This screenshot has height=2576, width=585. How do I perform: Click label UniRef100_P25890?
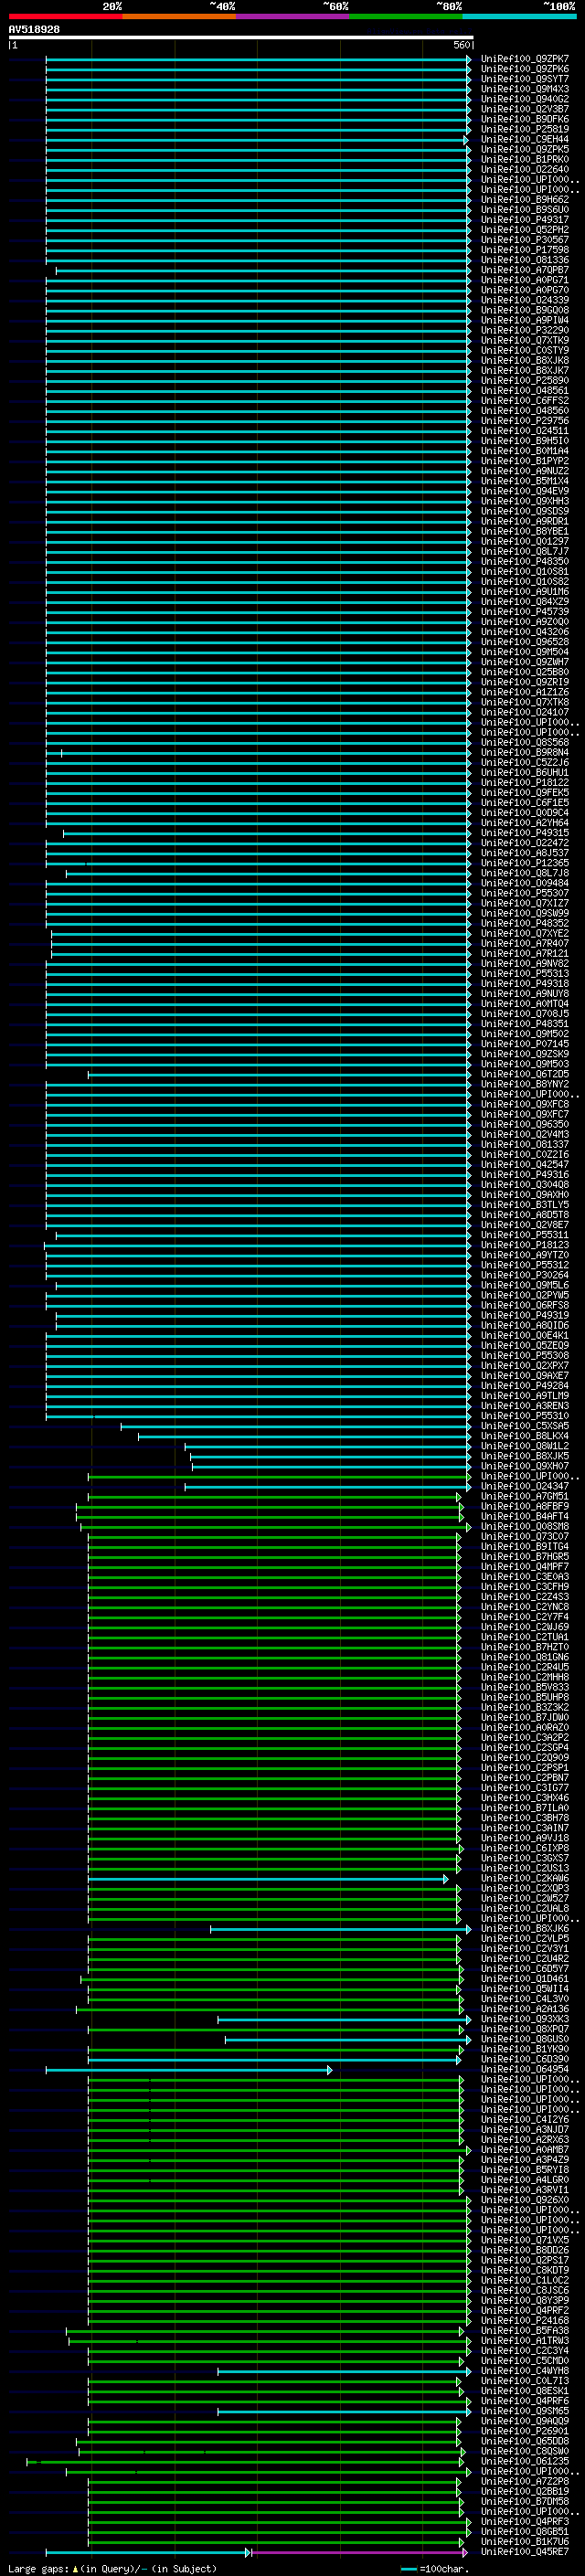click(525, 380)
